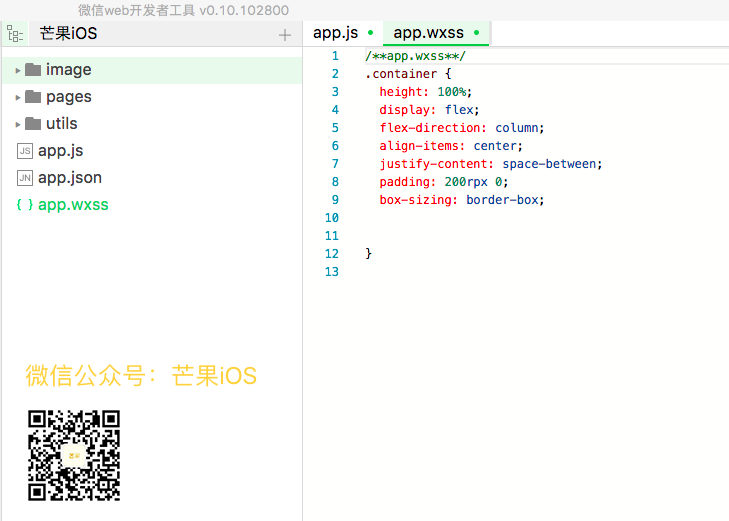Select app.wxss in the file tree
Screen dimensions: 729x521
(x=73, y=205)
